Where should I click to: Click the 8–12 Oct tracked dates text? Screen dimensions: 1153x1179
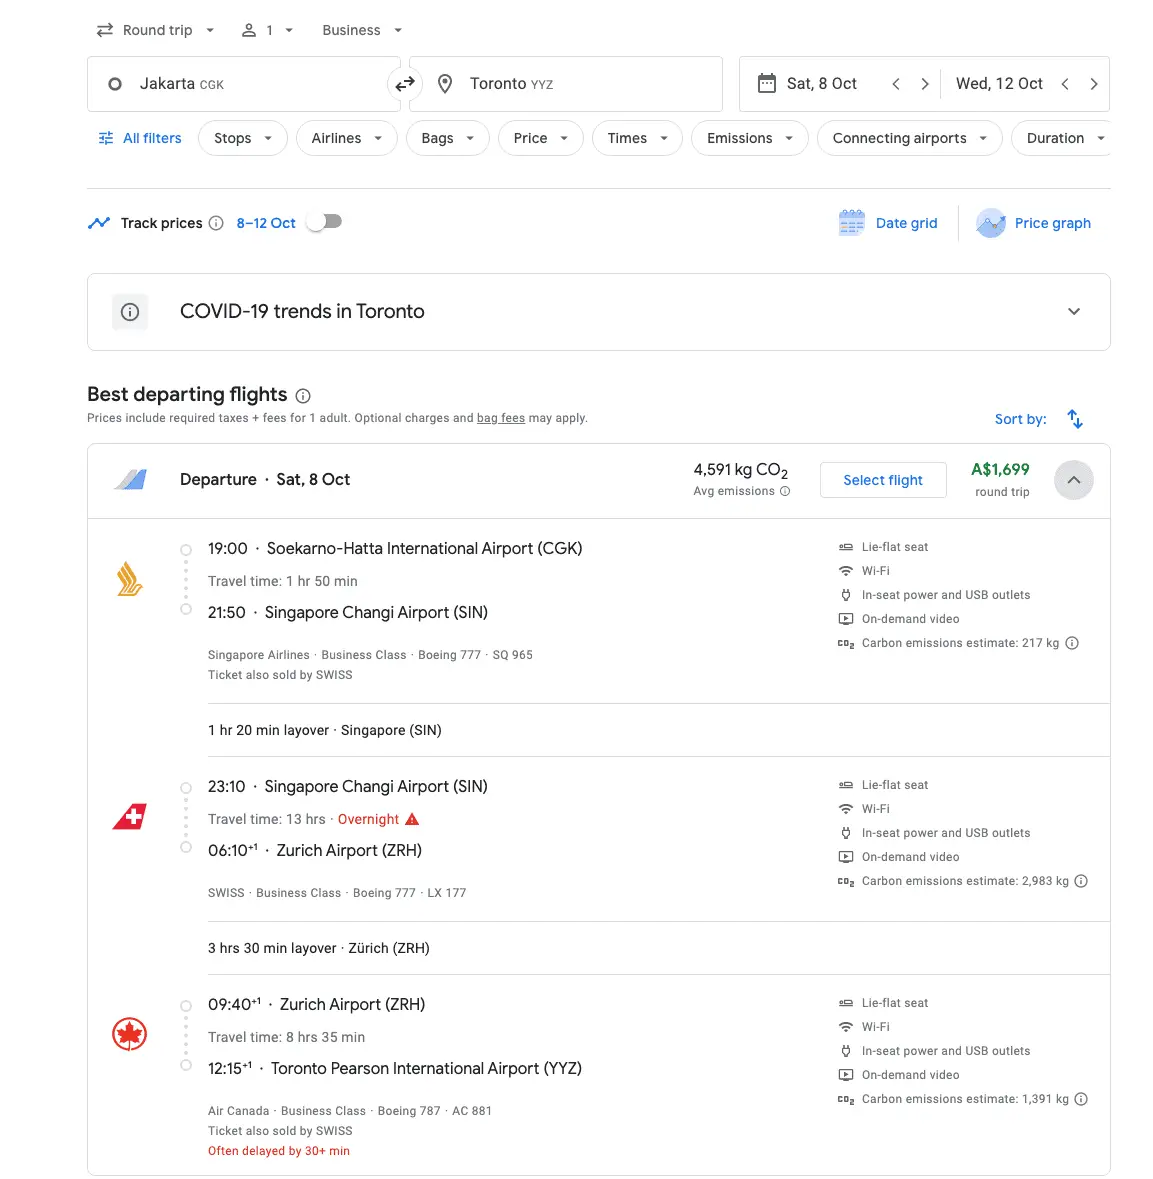point(265,223)
